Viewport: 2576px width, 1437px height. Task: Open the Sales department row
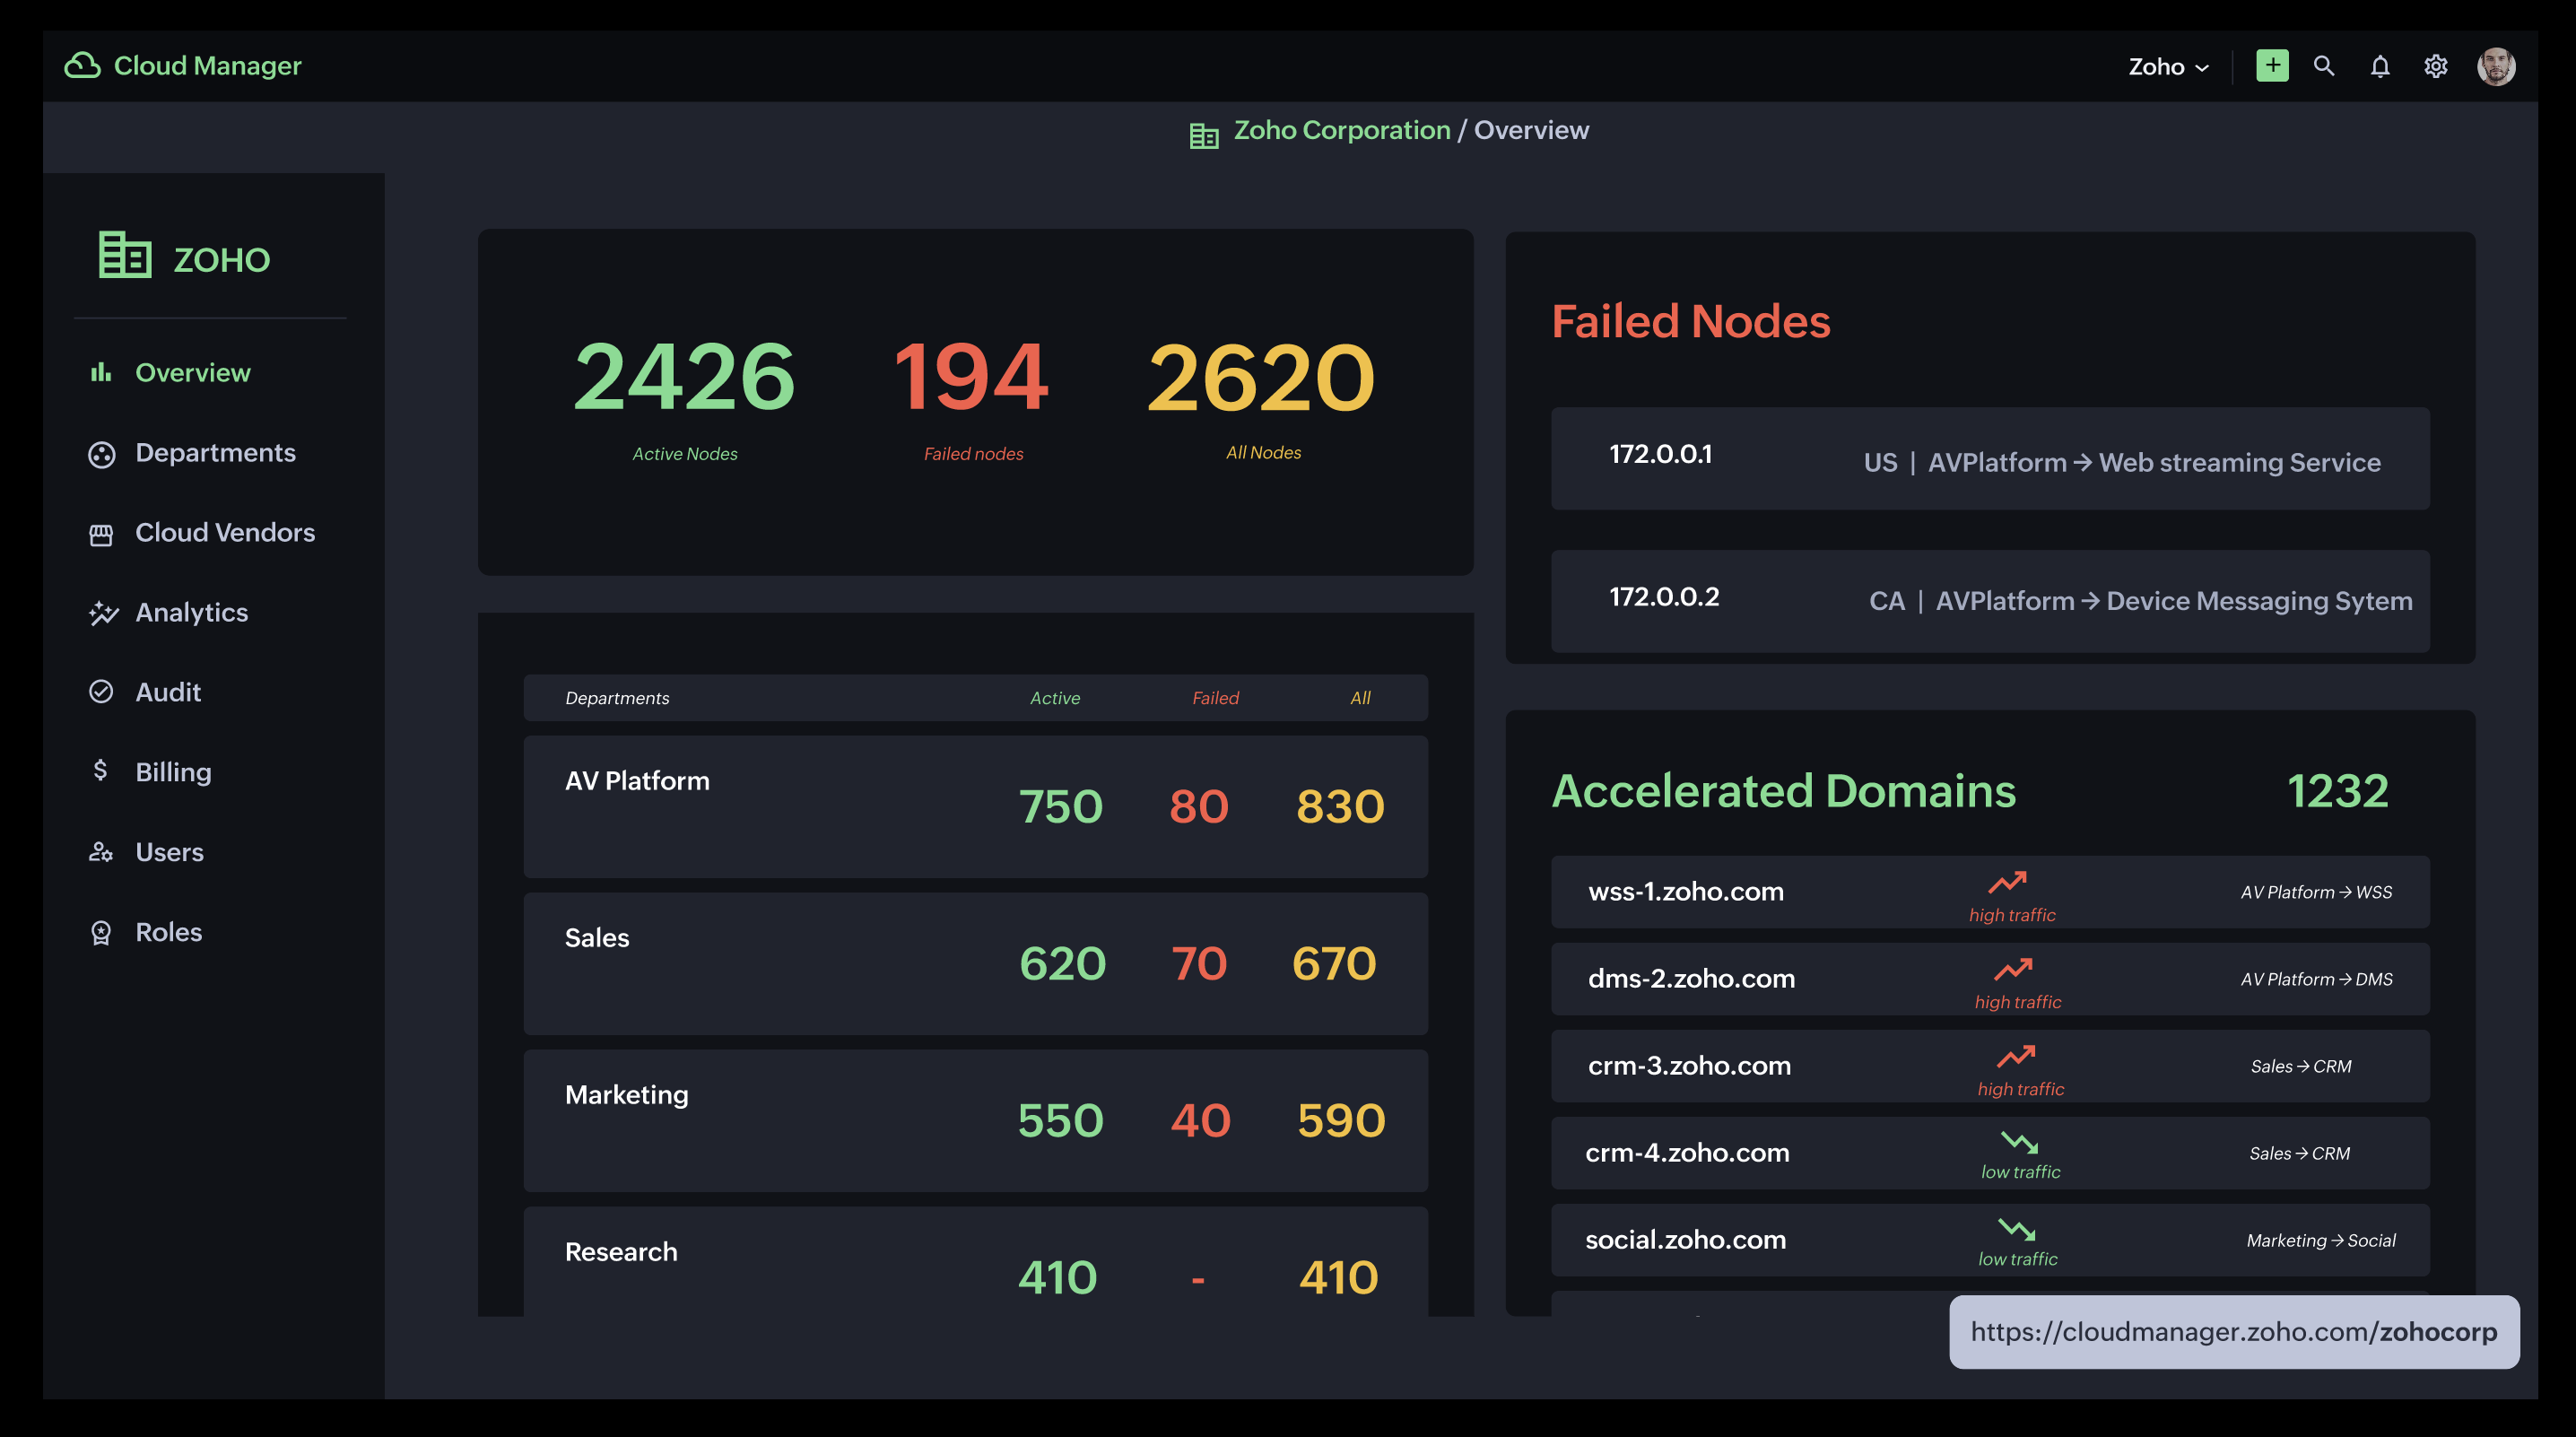point(975,964)
